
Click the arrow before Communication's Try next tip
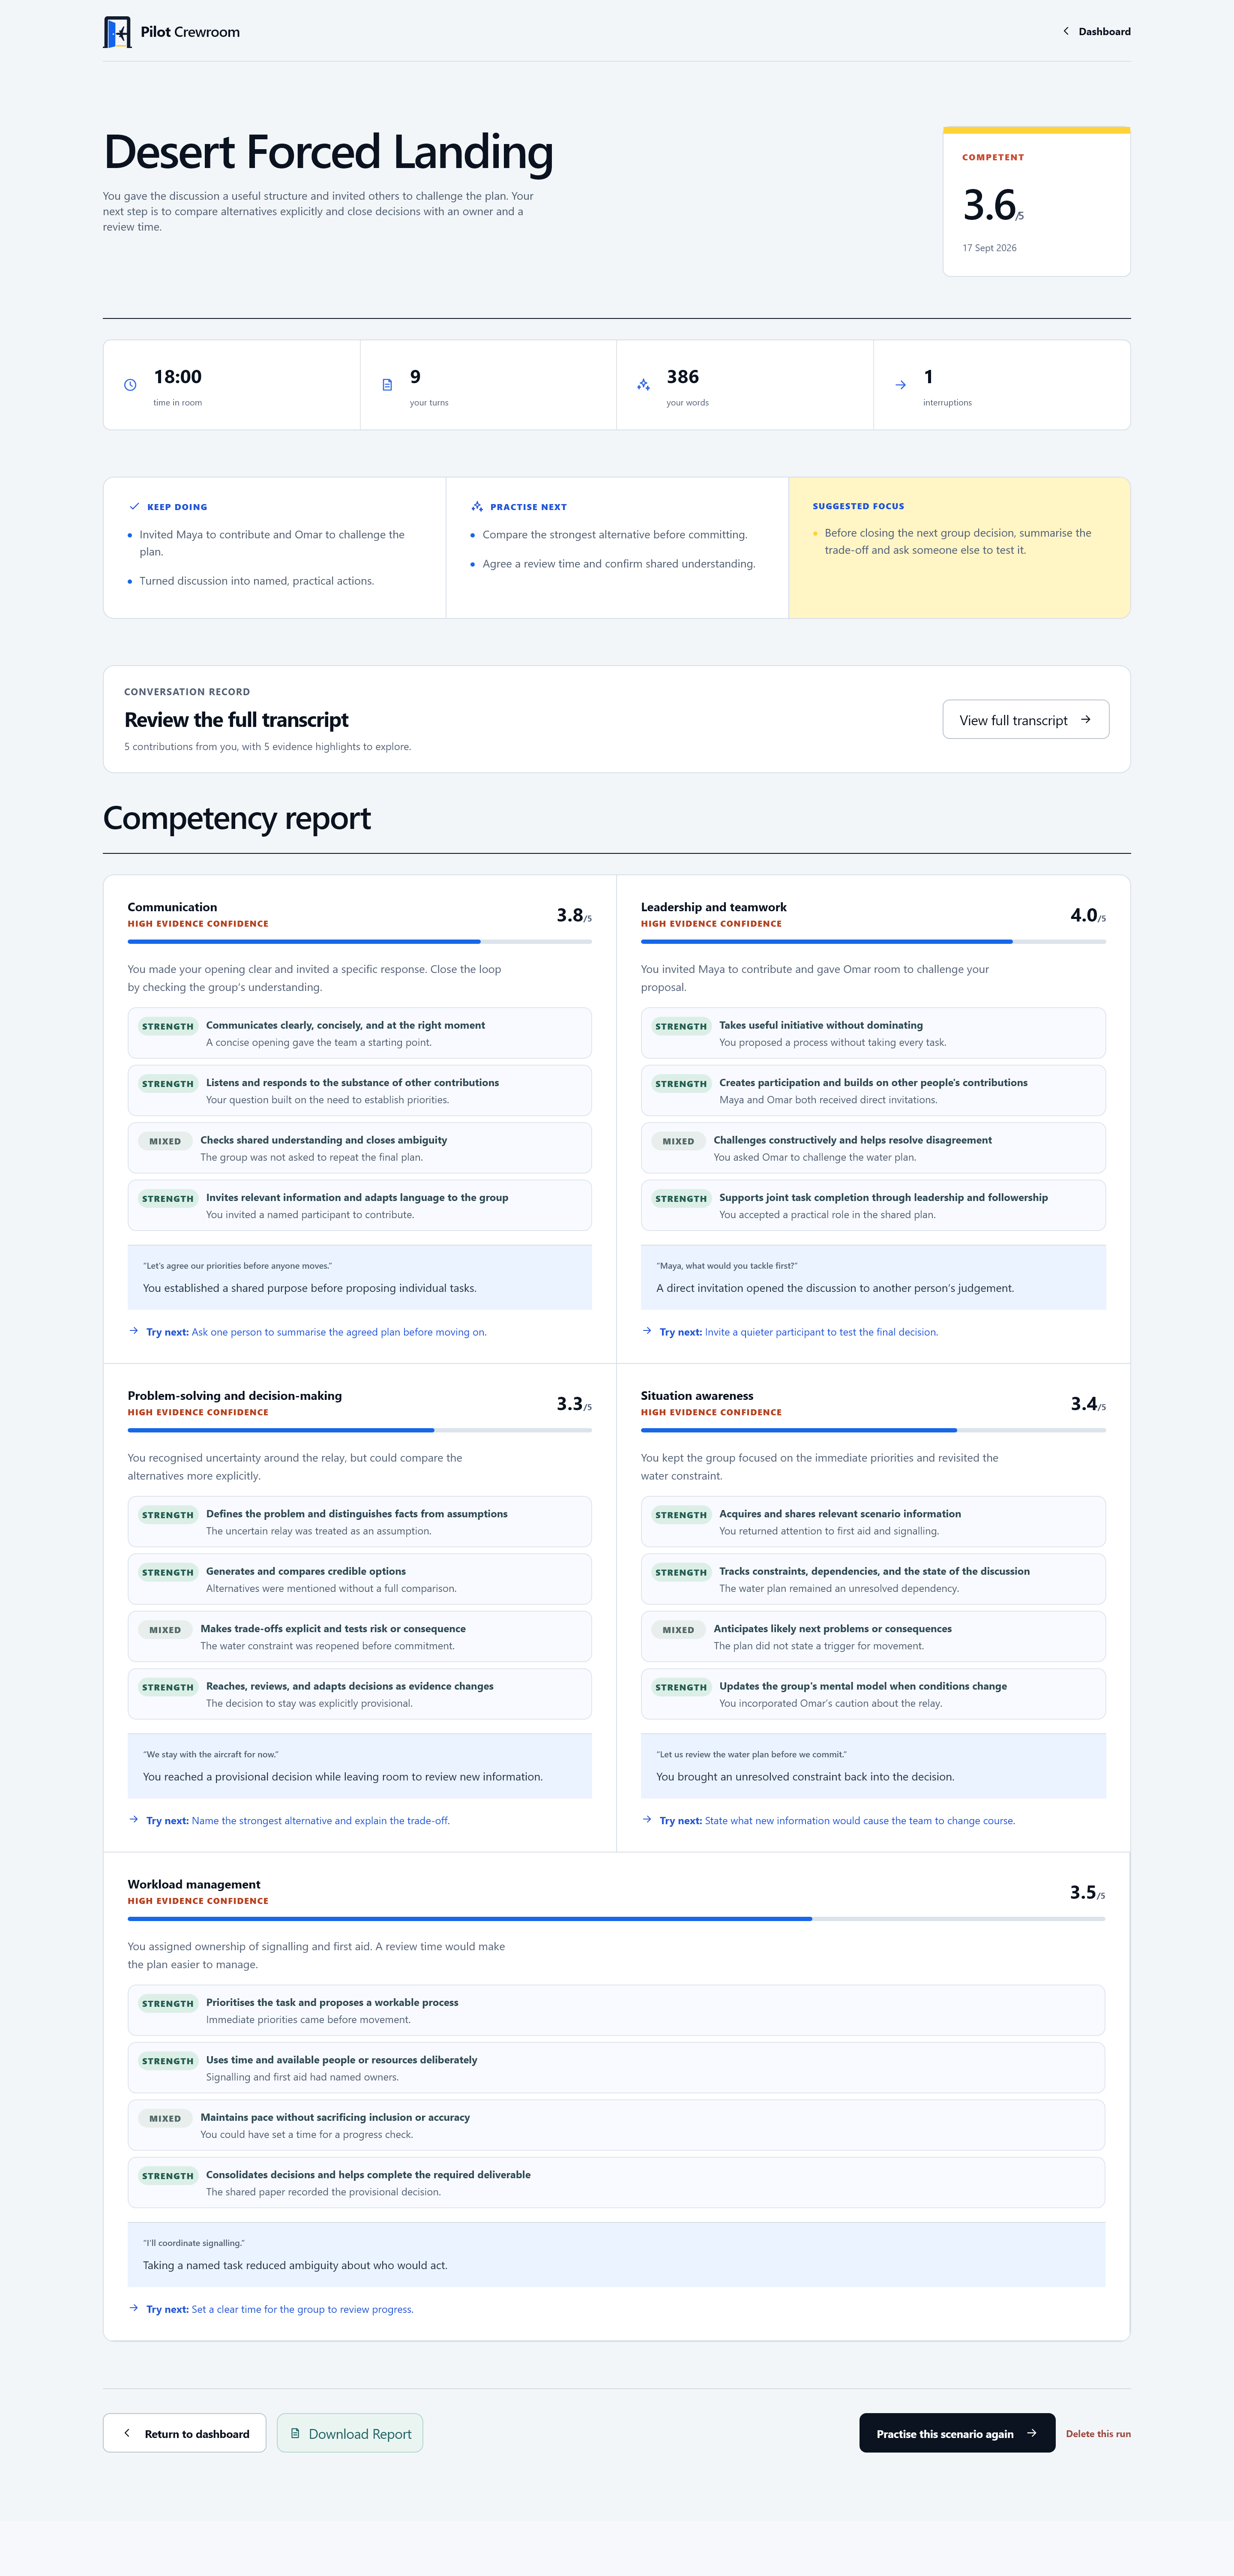coord(134,1331)
